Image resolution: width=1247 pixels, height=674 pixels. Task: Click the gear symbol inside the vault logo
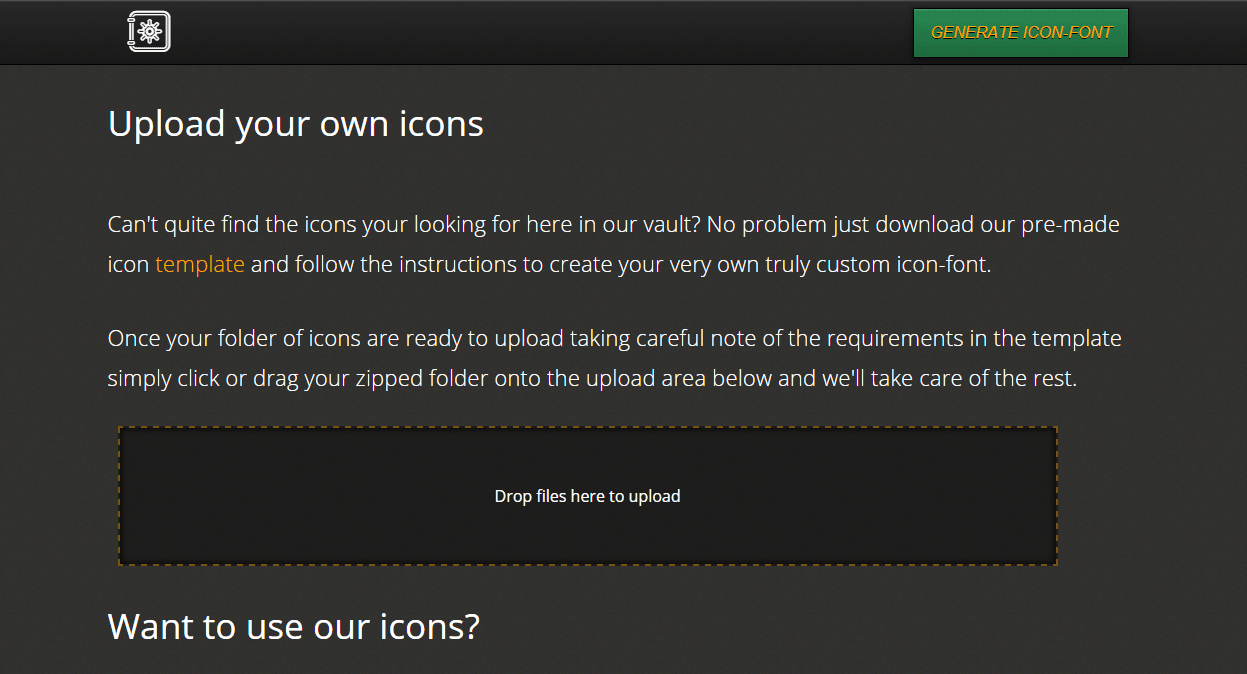tap(150, 31)
